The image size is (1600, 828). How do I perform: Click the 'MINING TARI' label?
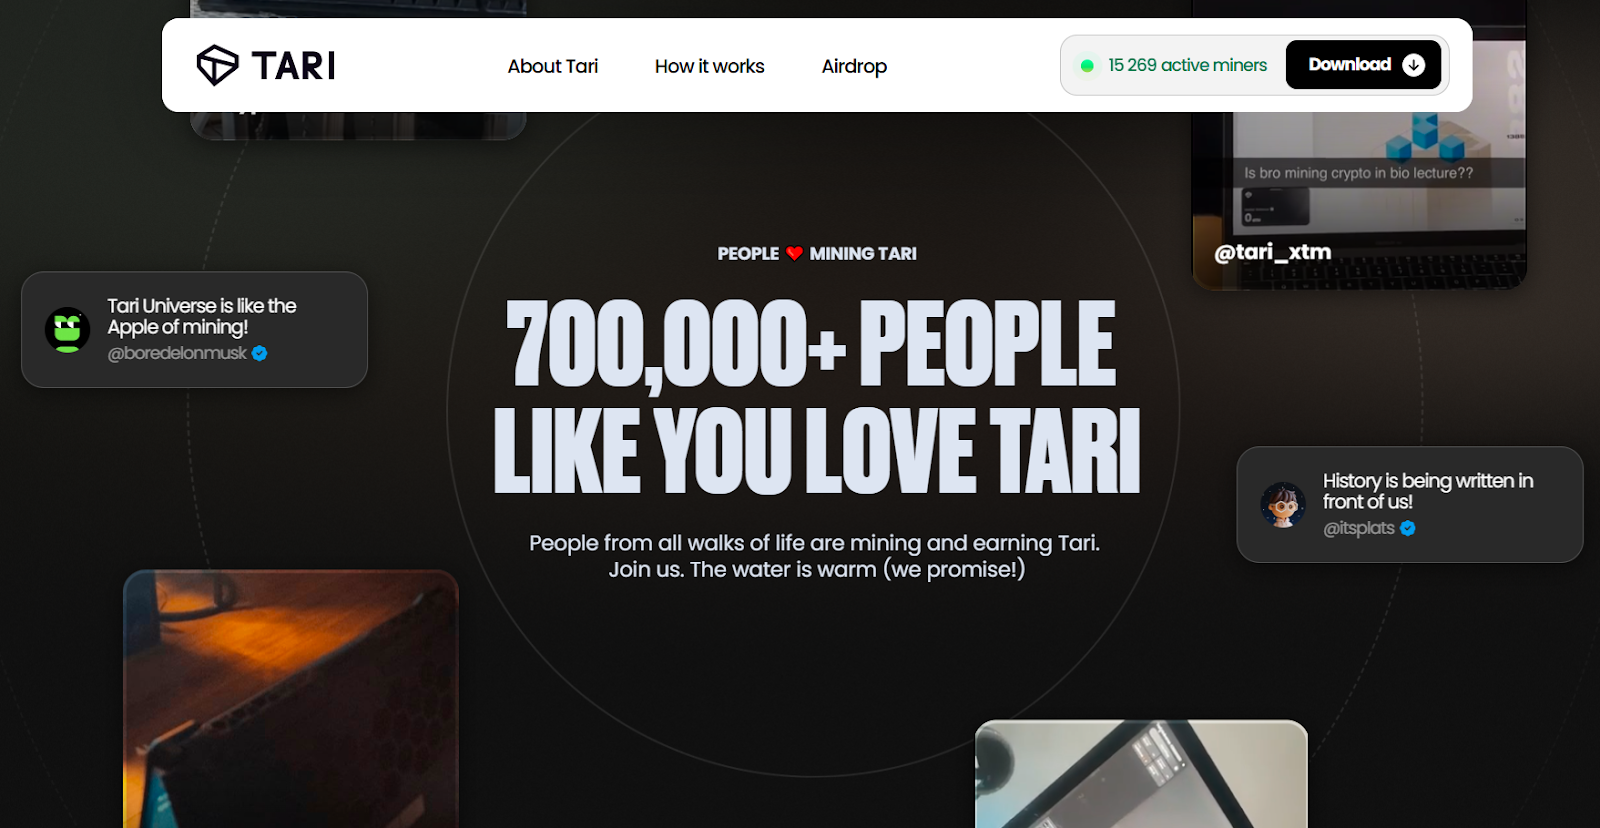(x=863, y=254)
